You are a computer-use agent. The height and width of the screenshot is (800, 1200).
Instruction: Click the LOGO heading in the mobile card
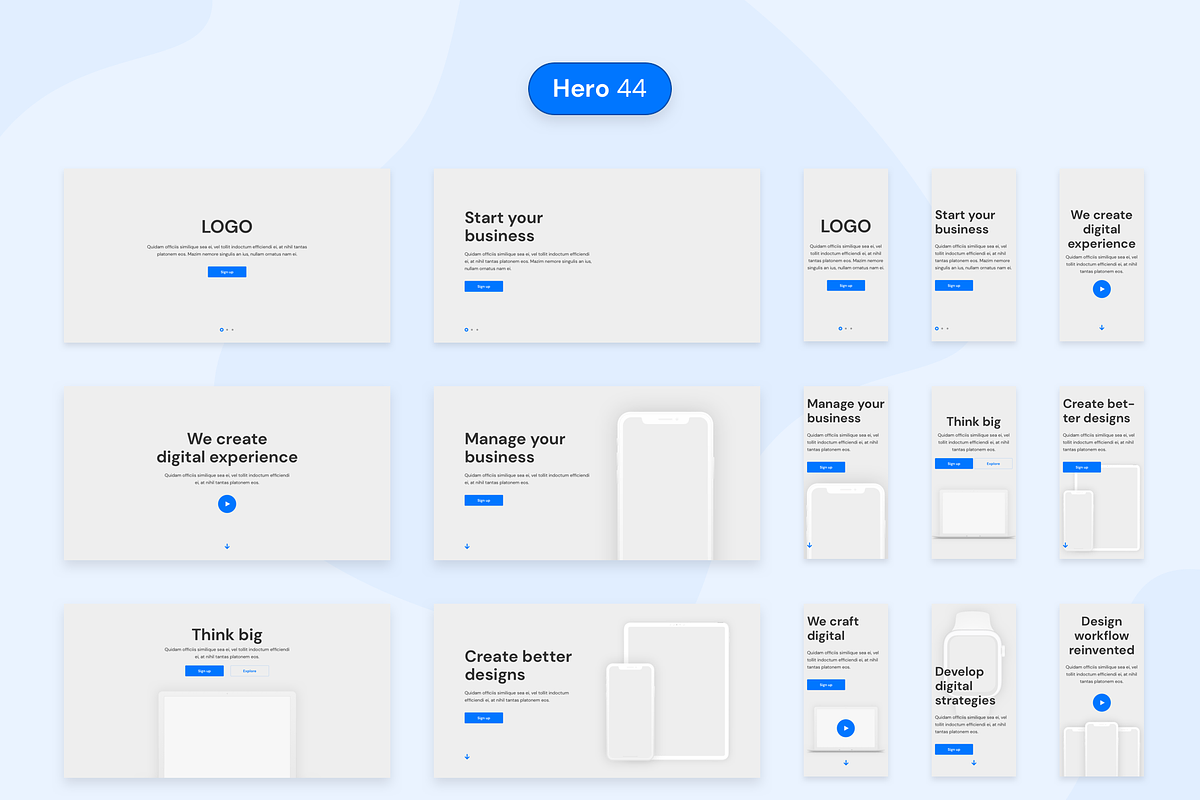(x=846, y=227)
